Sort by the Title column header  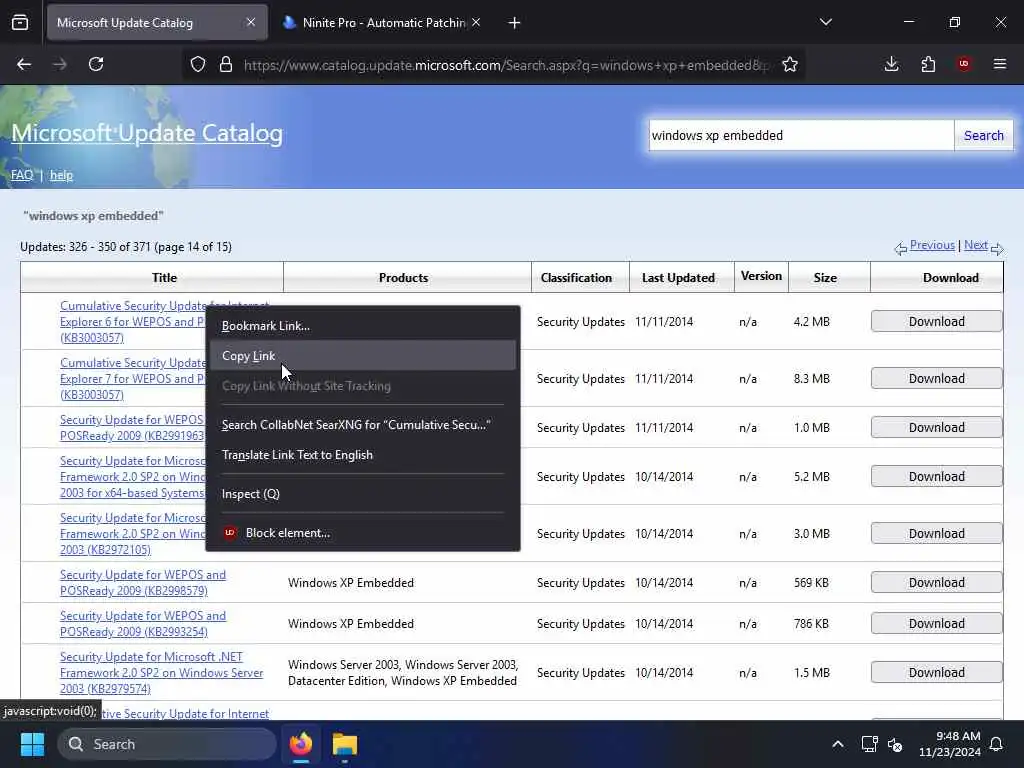click(x=165, y=278)
